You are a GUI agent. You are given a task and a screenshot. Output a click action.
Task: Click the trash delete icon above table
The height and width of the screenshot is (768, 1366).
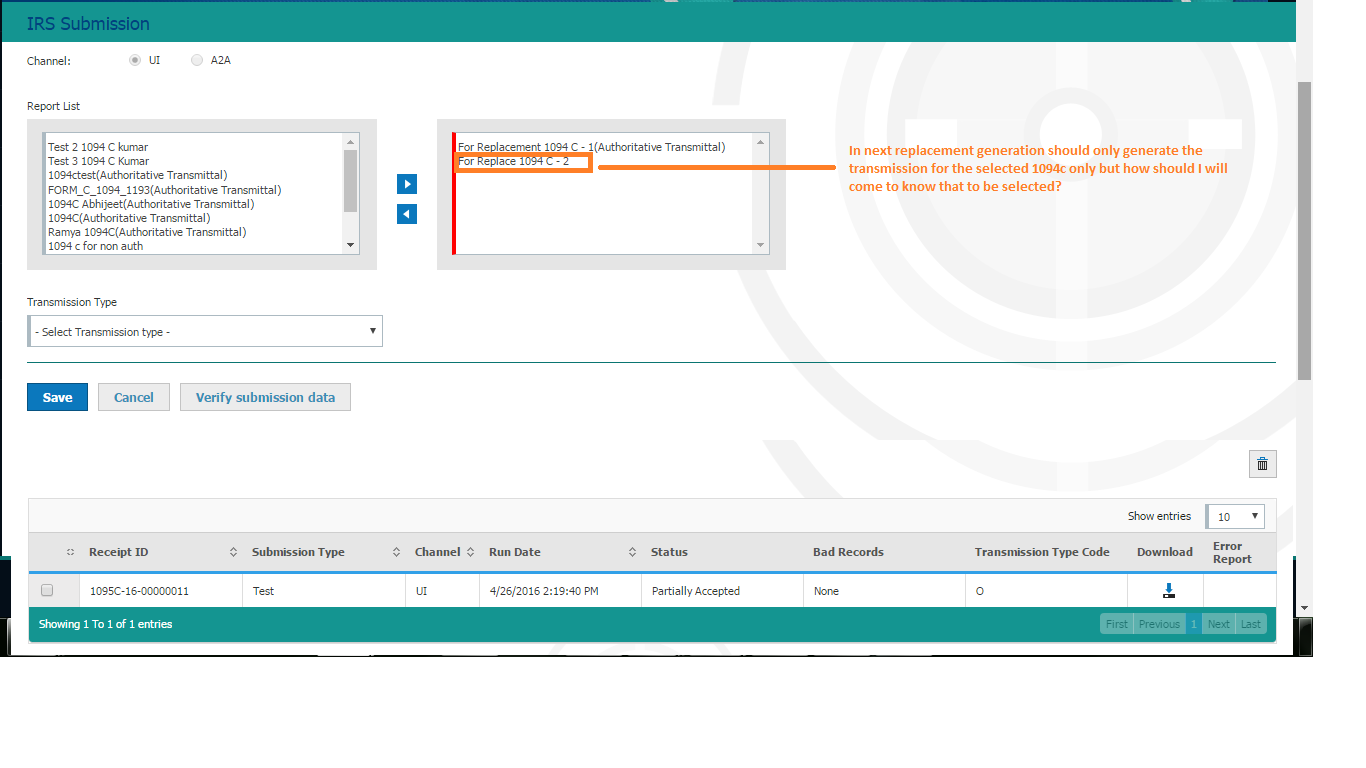[1262, 464]
